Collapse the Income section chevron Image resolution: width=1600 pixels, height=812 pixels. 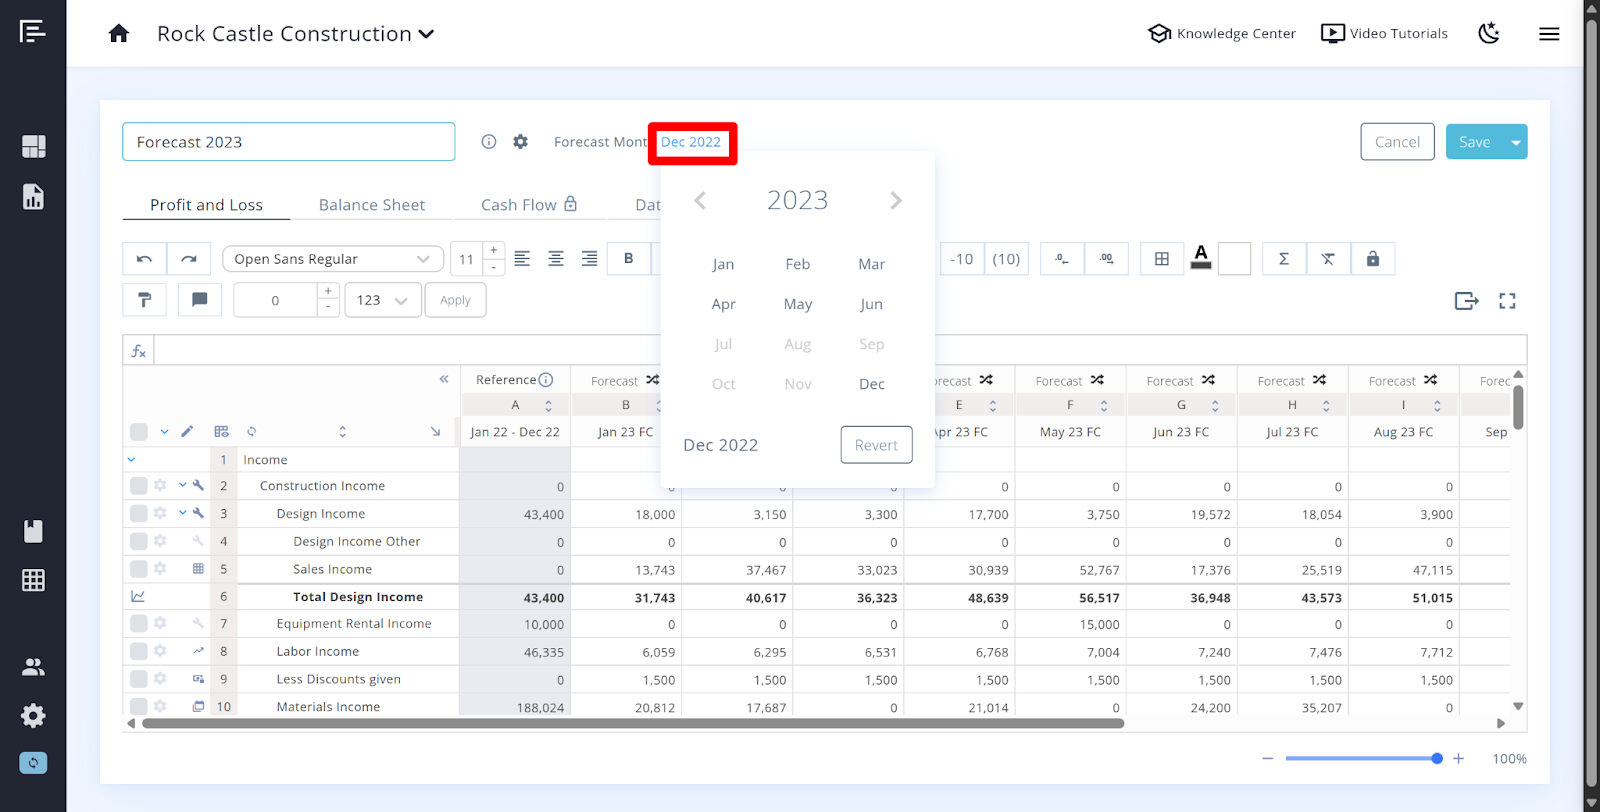pyautogui.click(x=131, y=460)
